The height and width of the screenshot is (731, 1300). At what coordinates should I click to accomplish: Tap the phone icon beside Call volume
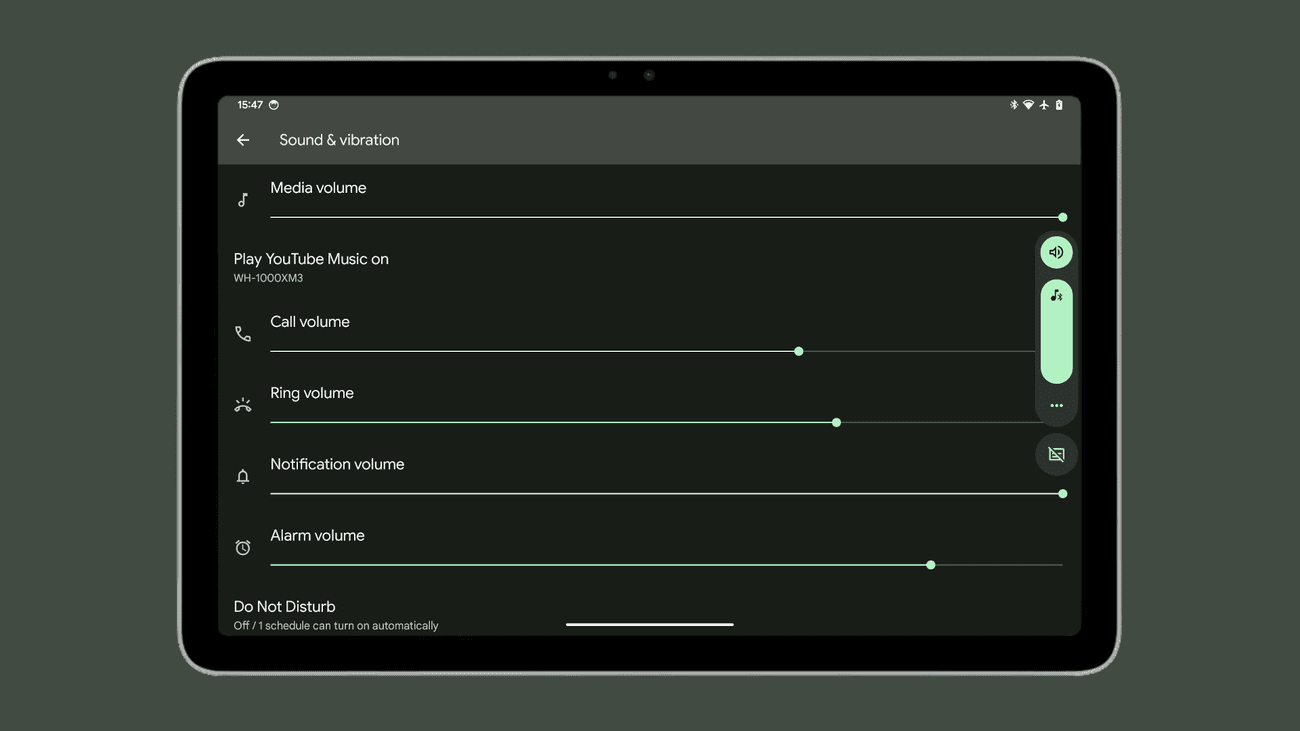pos(243,334)
